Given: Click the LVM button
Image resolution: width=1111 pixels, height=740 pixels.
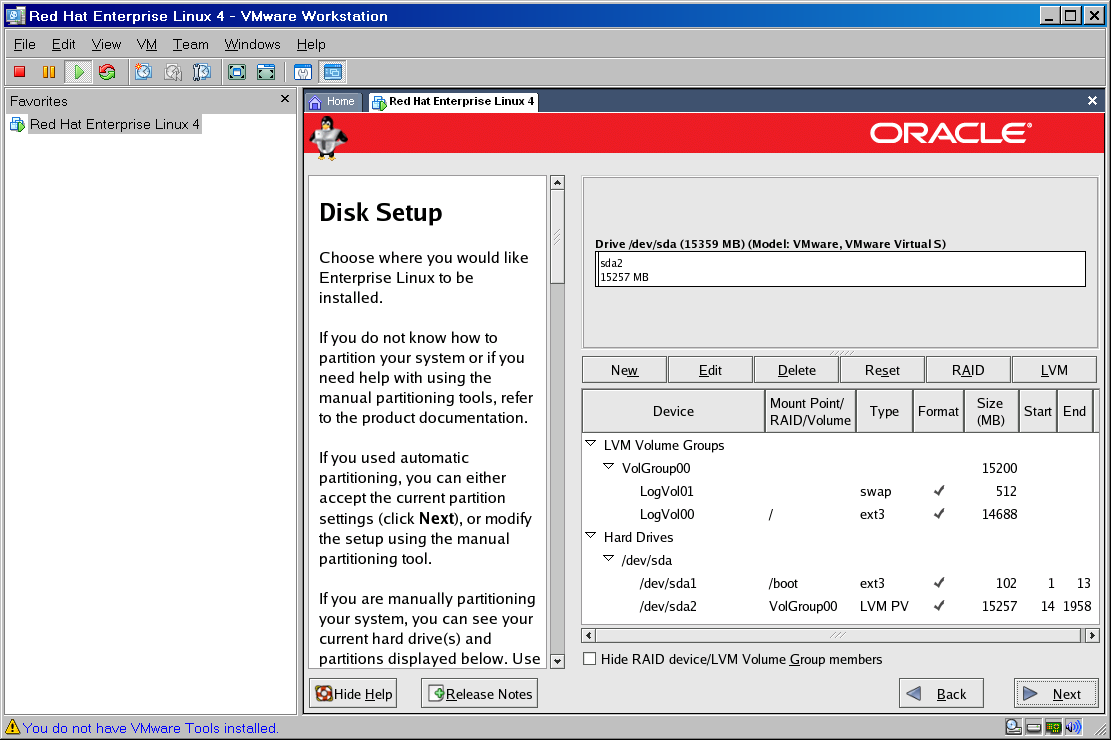Looking at the screenshot, I should tap(1054, 370).
